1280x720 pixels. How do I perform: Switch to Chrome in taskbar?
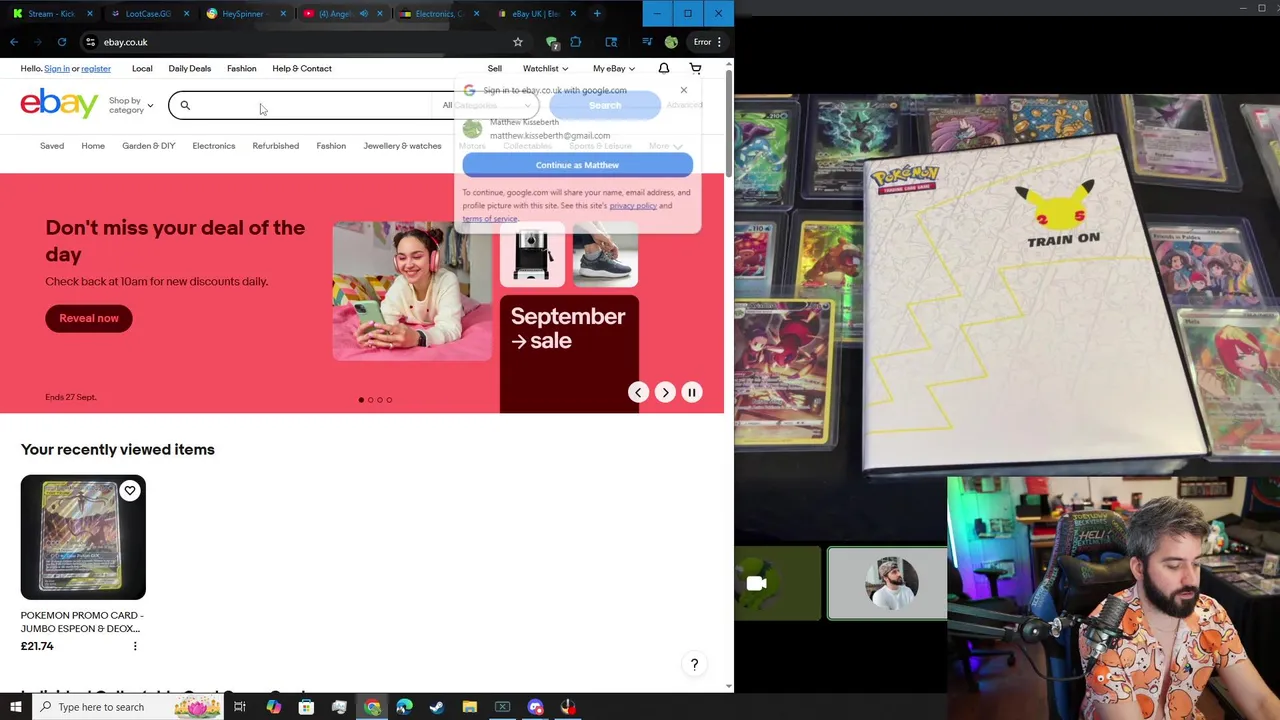tap(372, 707)
